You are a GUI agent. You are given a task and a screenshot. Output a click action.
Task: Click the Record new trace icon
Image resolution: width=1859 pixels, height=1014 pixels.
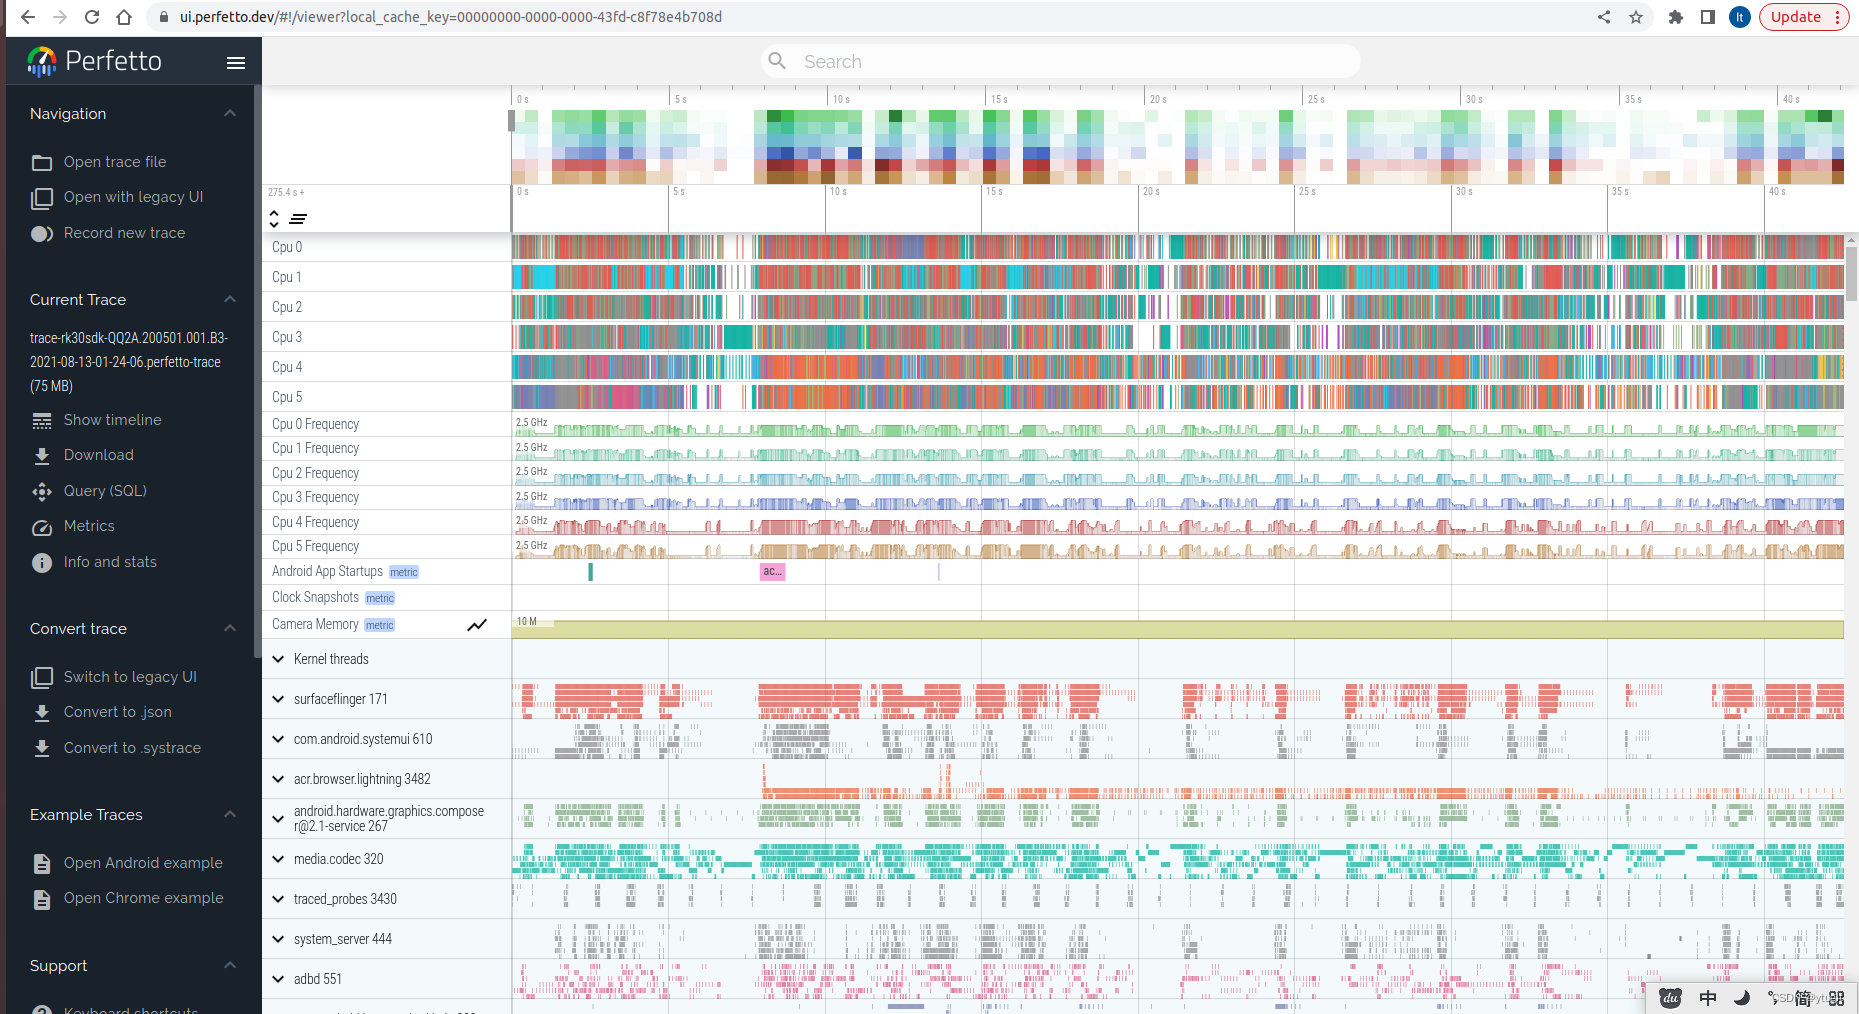42,234
